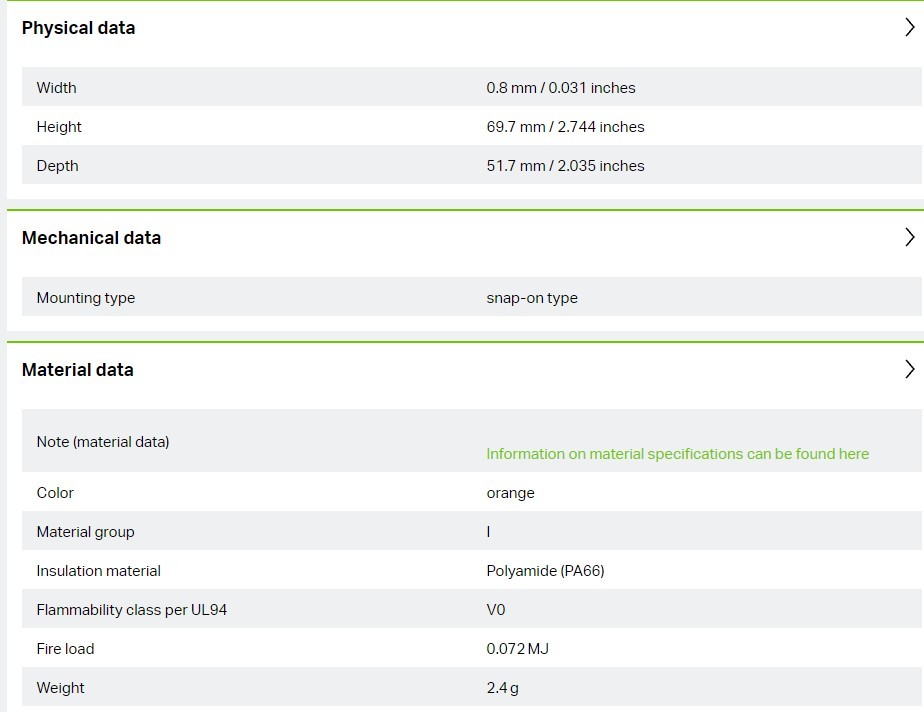Click the Material group label
This screenshot has width=924, height=712.
pyautogui.click(x=85, y=532)
